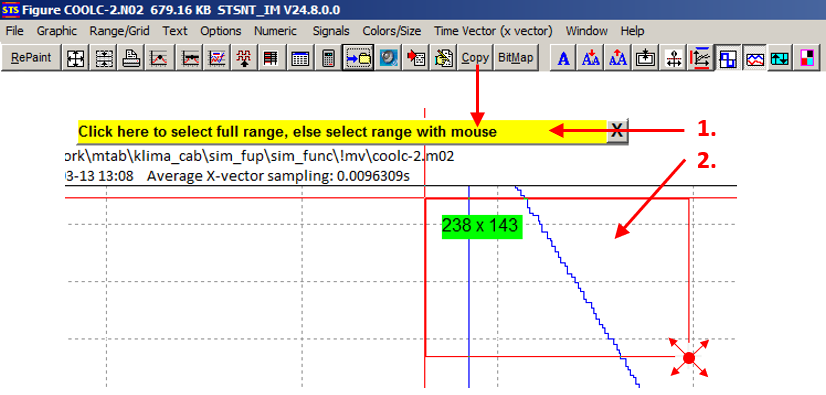
Task: Click the red arrow into table icon
Action: click(x=416, y=58)
